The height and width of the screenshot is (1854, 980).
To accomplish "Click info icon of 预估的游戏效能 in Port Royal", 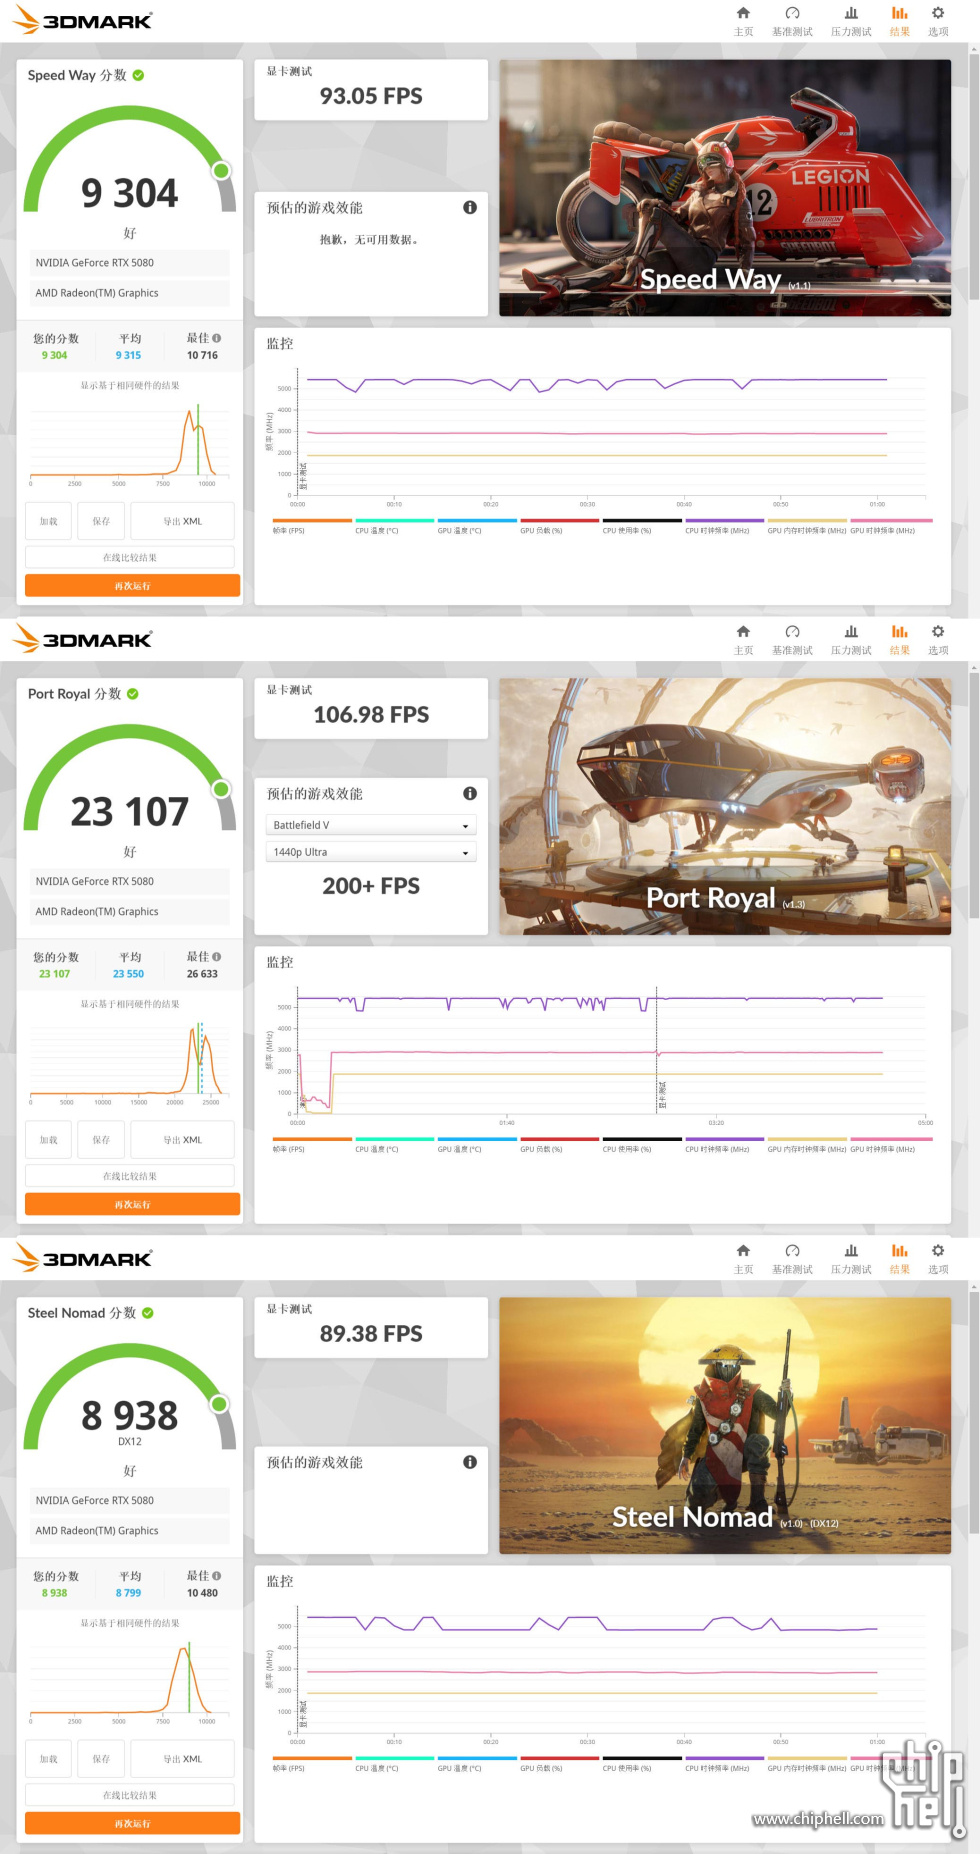I will point(470,793).
